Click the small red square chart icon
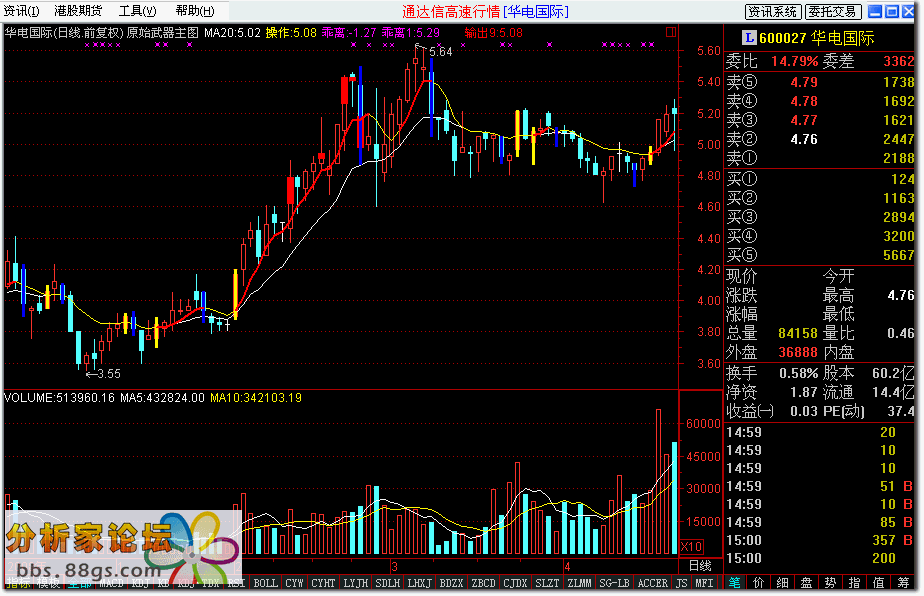 (x=671, y=32)
